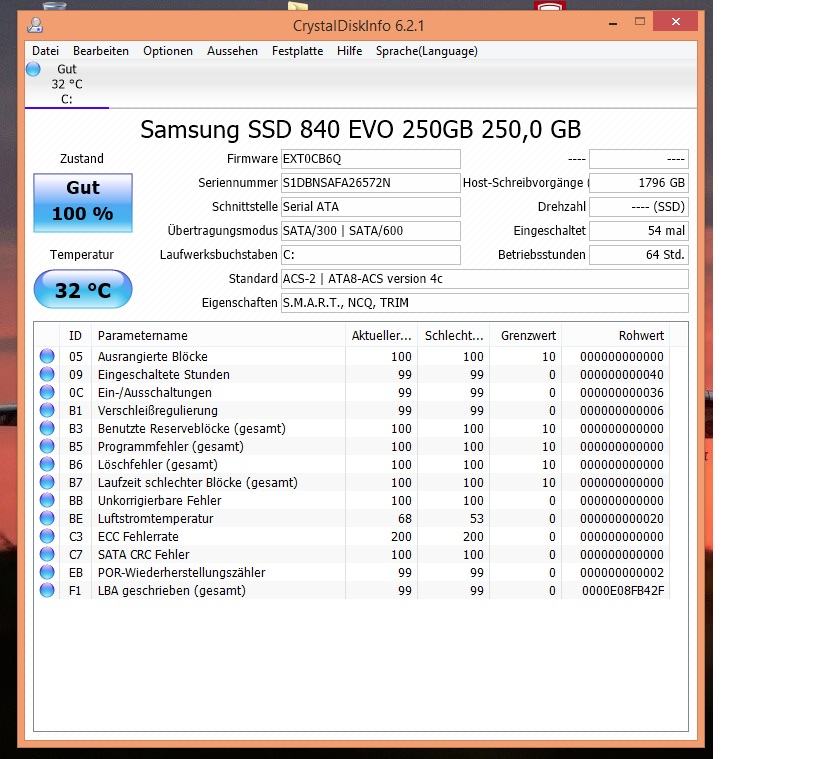Click the Standard field ACS-2 | ATA8-ACS
The height and width of the screenshot is (759, 819).
[x=485, y=279]
